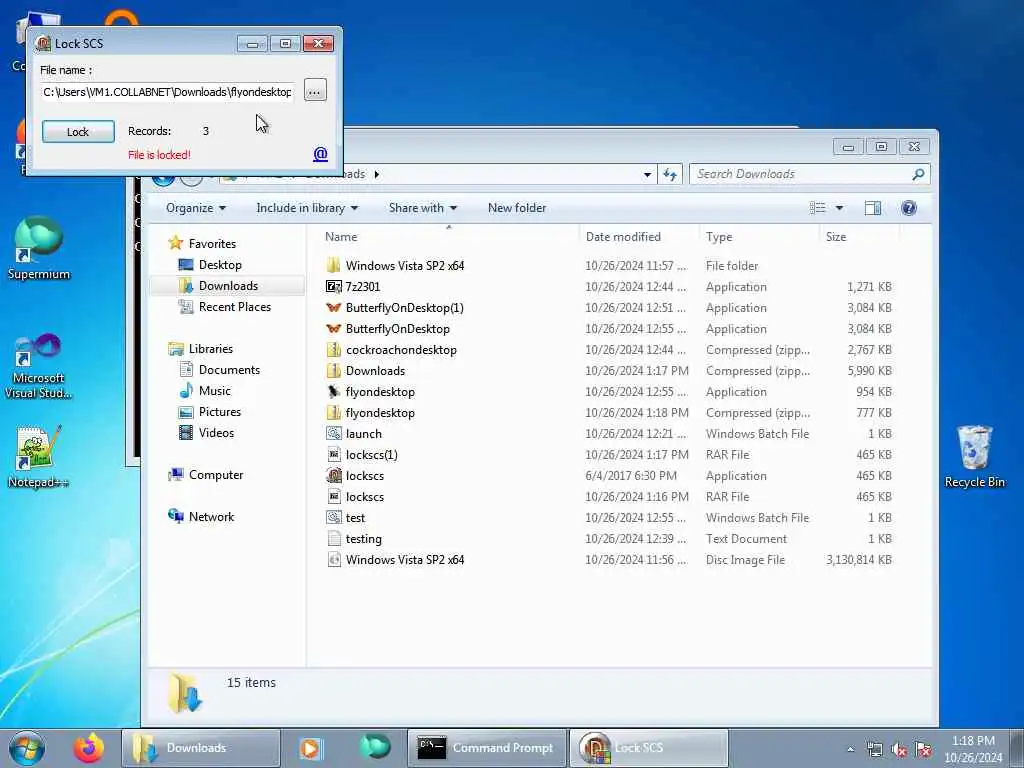Viewport: 1024px width, 768px height.
Task: Sort by the Size column header
Action: point(836,236)
